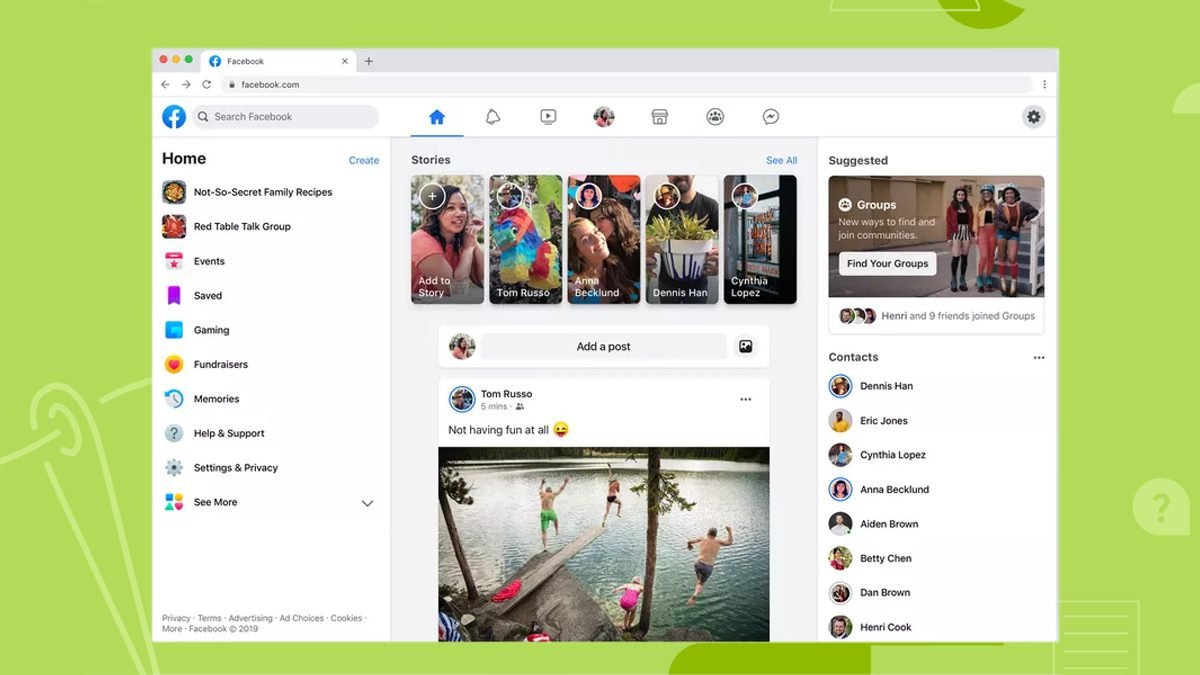The image size is (1200, 675).
Task: Expand See More in the left sidebar
Action: tap(367, 503)
